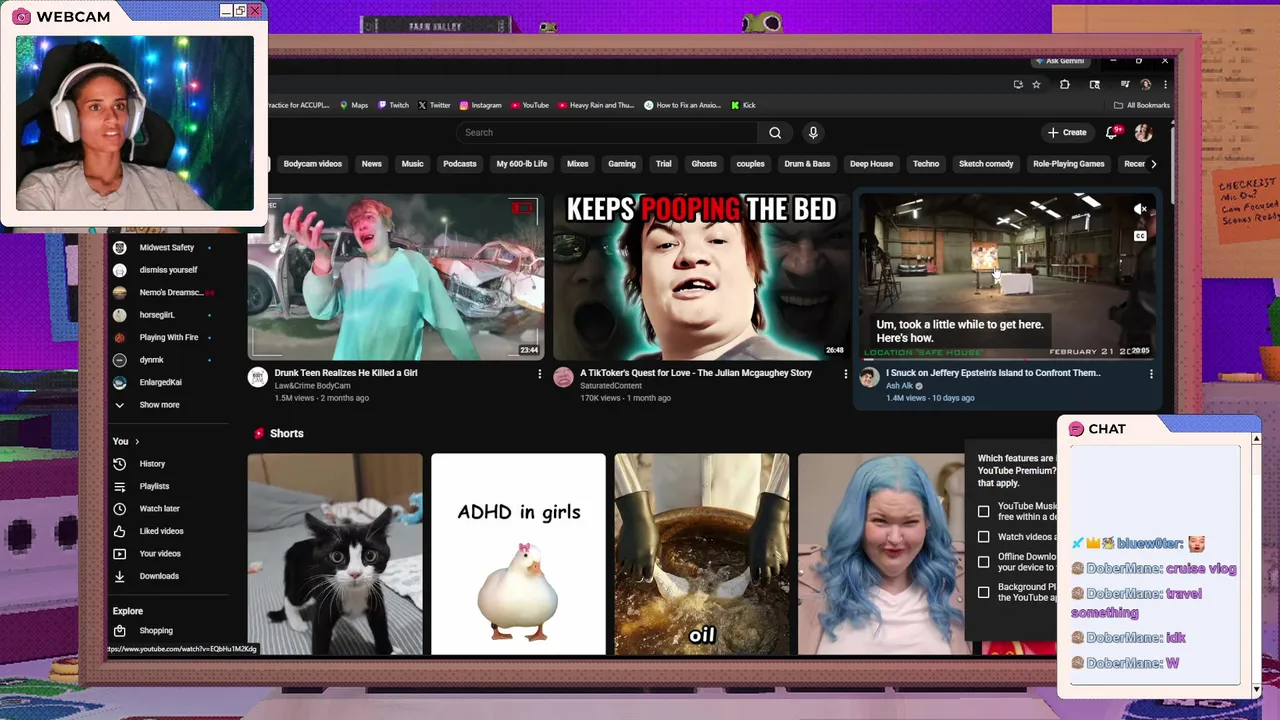Select the Bodycam videos chip
The height and width of the screenshot is (720, 1280).
pyautogui.click(x=312, y=164)
